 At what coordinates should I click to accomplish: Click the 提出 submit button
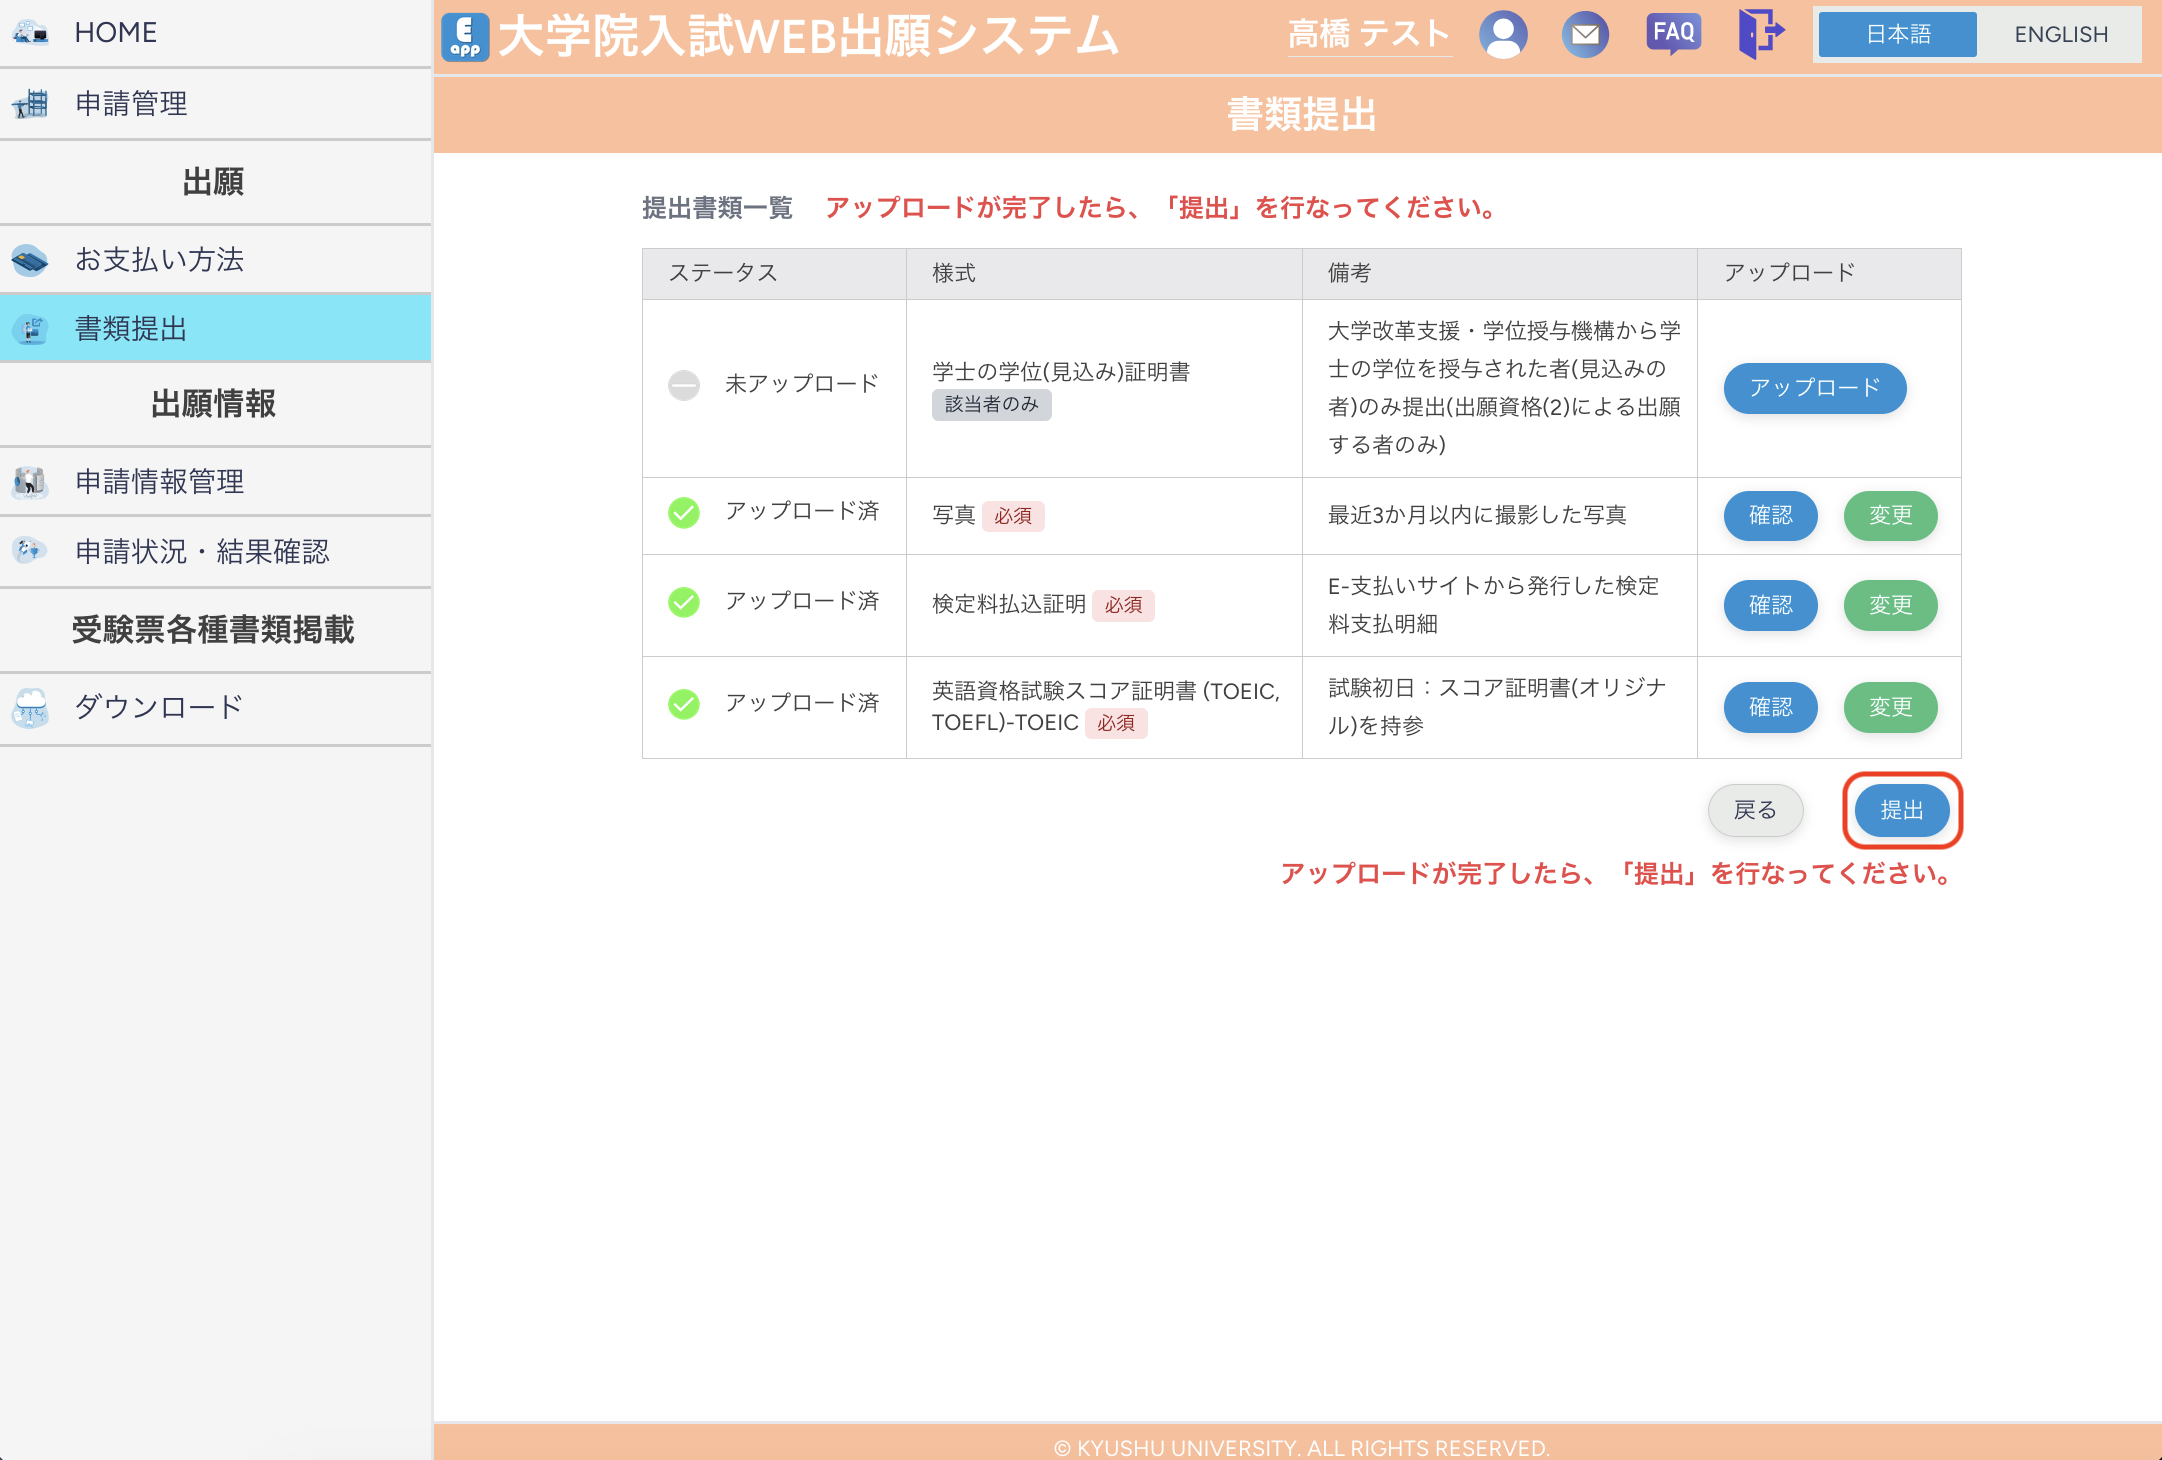pos(1901,810)
